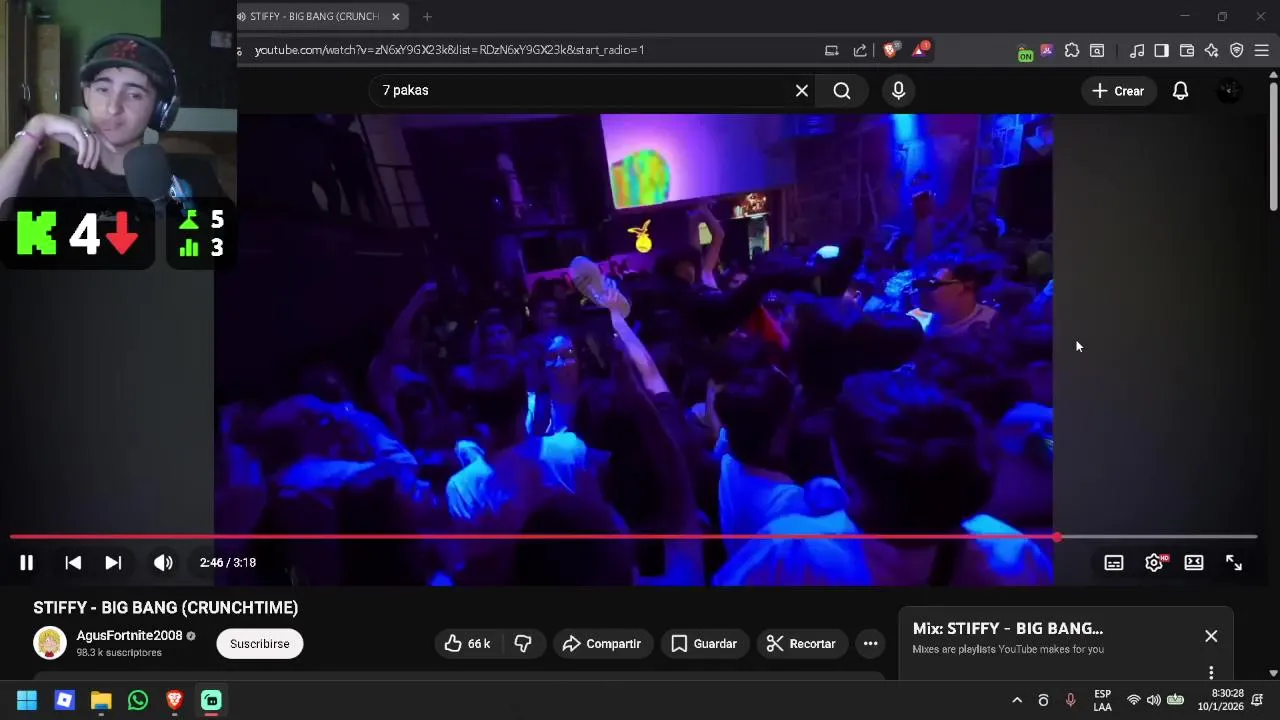Switch to theater mode view
Image resolution: width=1280 pixels, height=720 pixels.
pyautogui.click(x=1194, y=563)
